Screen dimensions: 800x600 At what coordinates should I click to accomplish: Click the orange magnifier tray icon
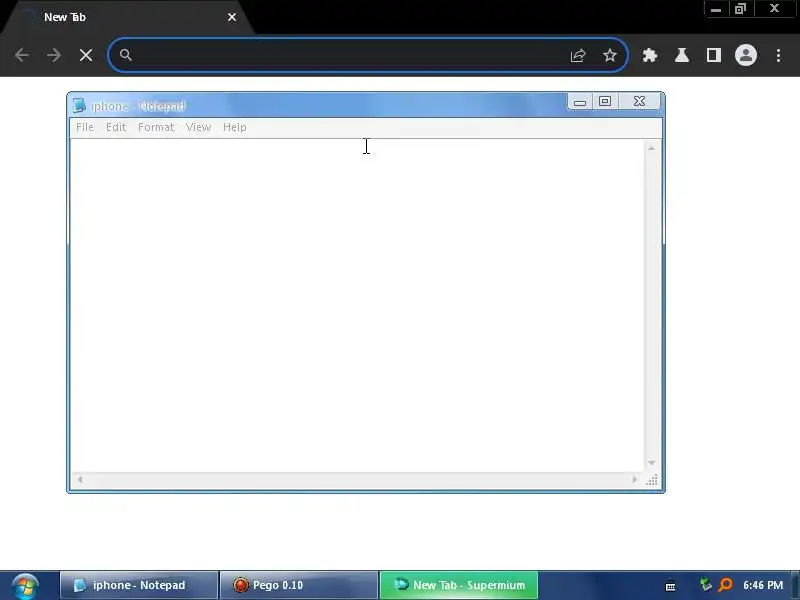pos(725,585)
